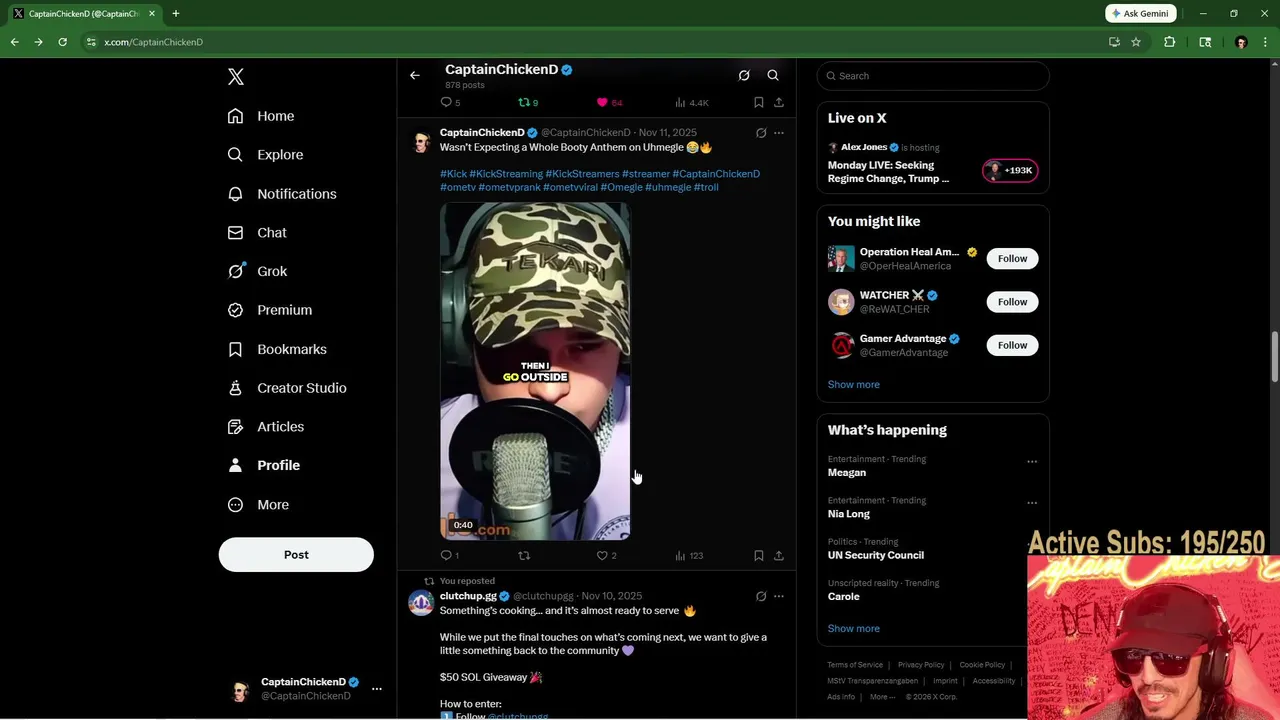
Task: Click the #KickStreaming hashtag
Action: click(506, 174)
